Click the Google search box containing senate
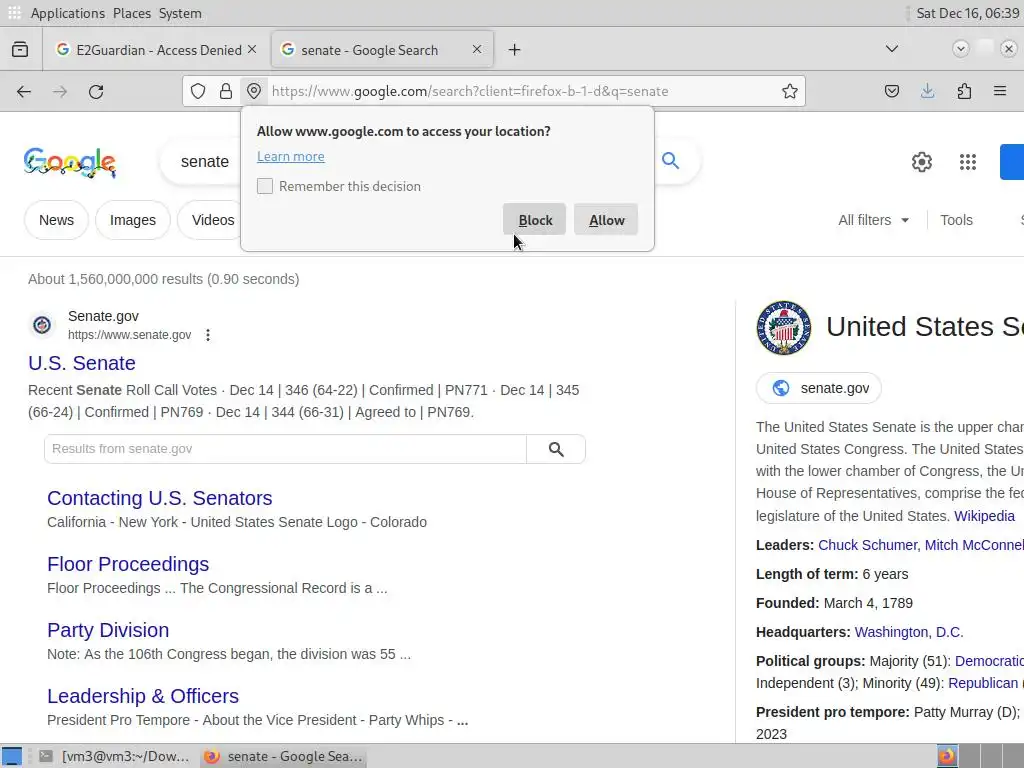This screenshot has height=768, width=1024. pyautogui.click(x=204, y=161)
